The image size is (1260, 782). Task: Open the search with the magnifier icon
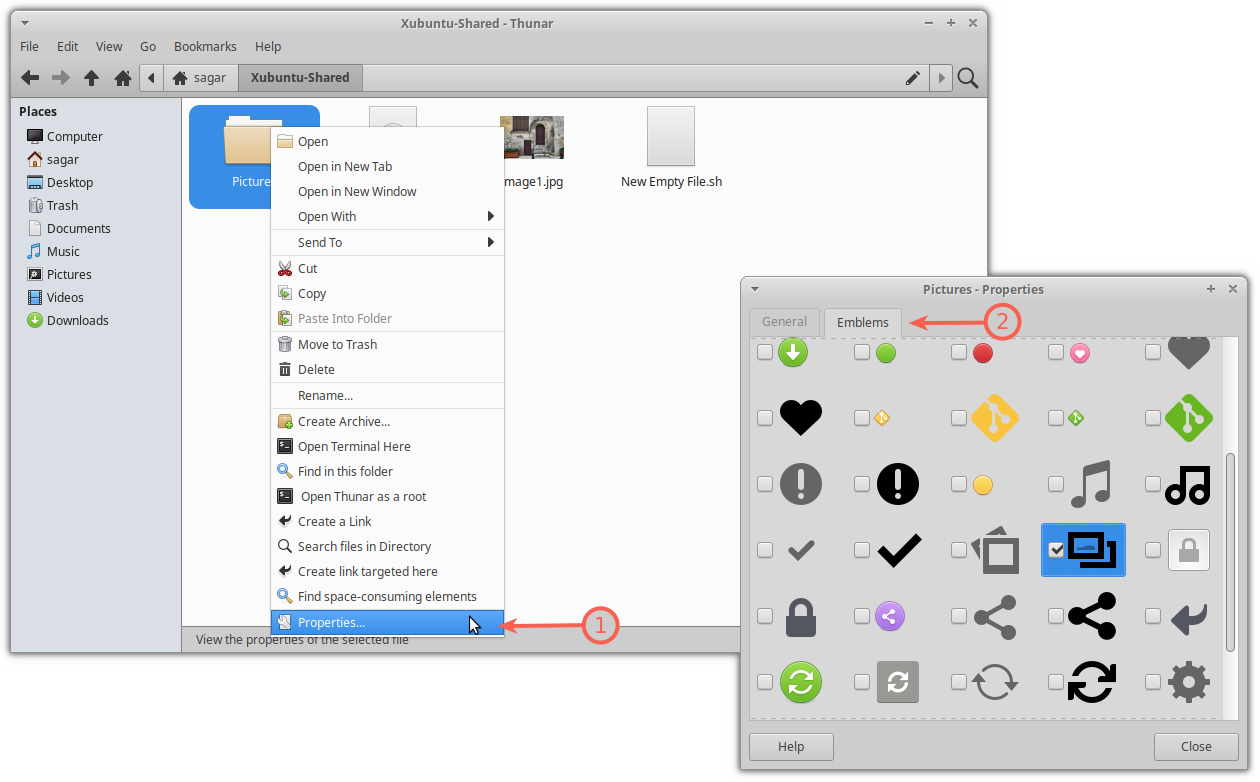tap(967, 77)
